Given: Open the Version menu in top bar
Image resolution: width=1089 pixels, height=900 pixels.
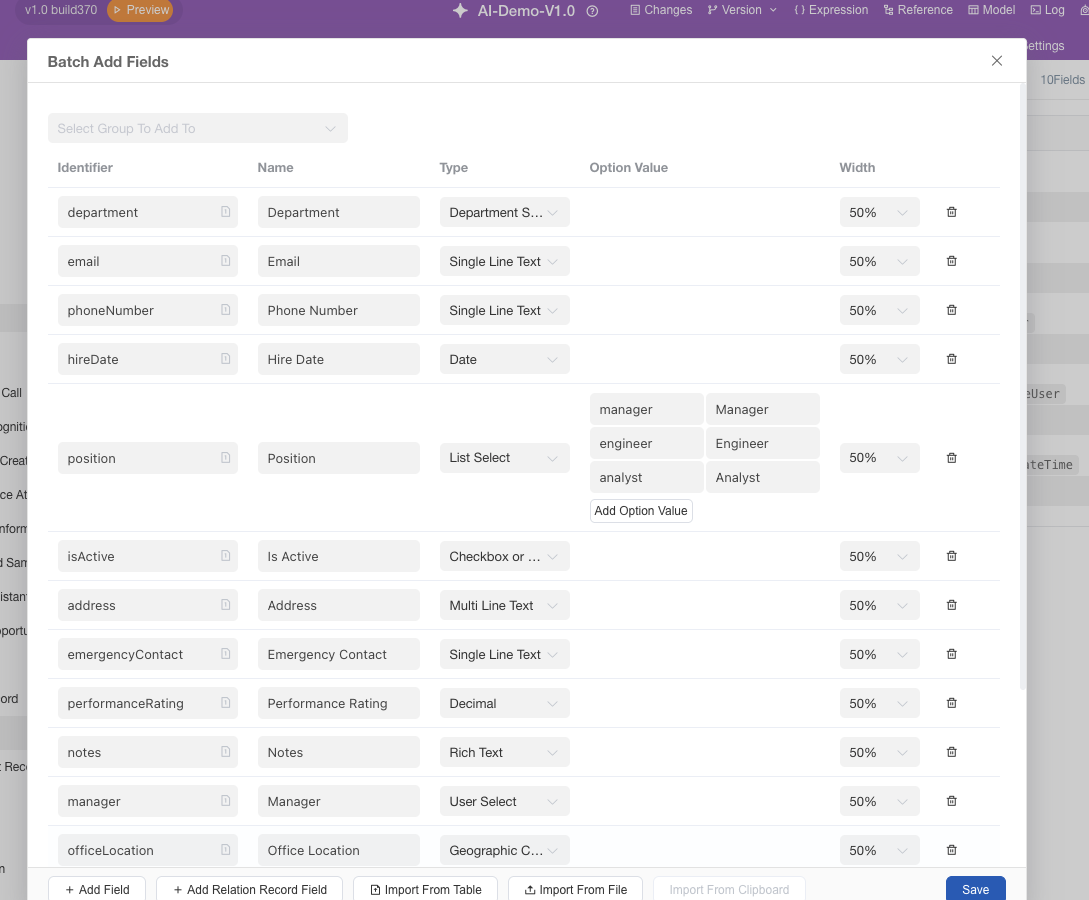Looking at the screenshot, I should click(741, 10).
